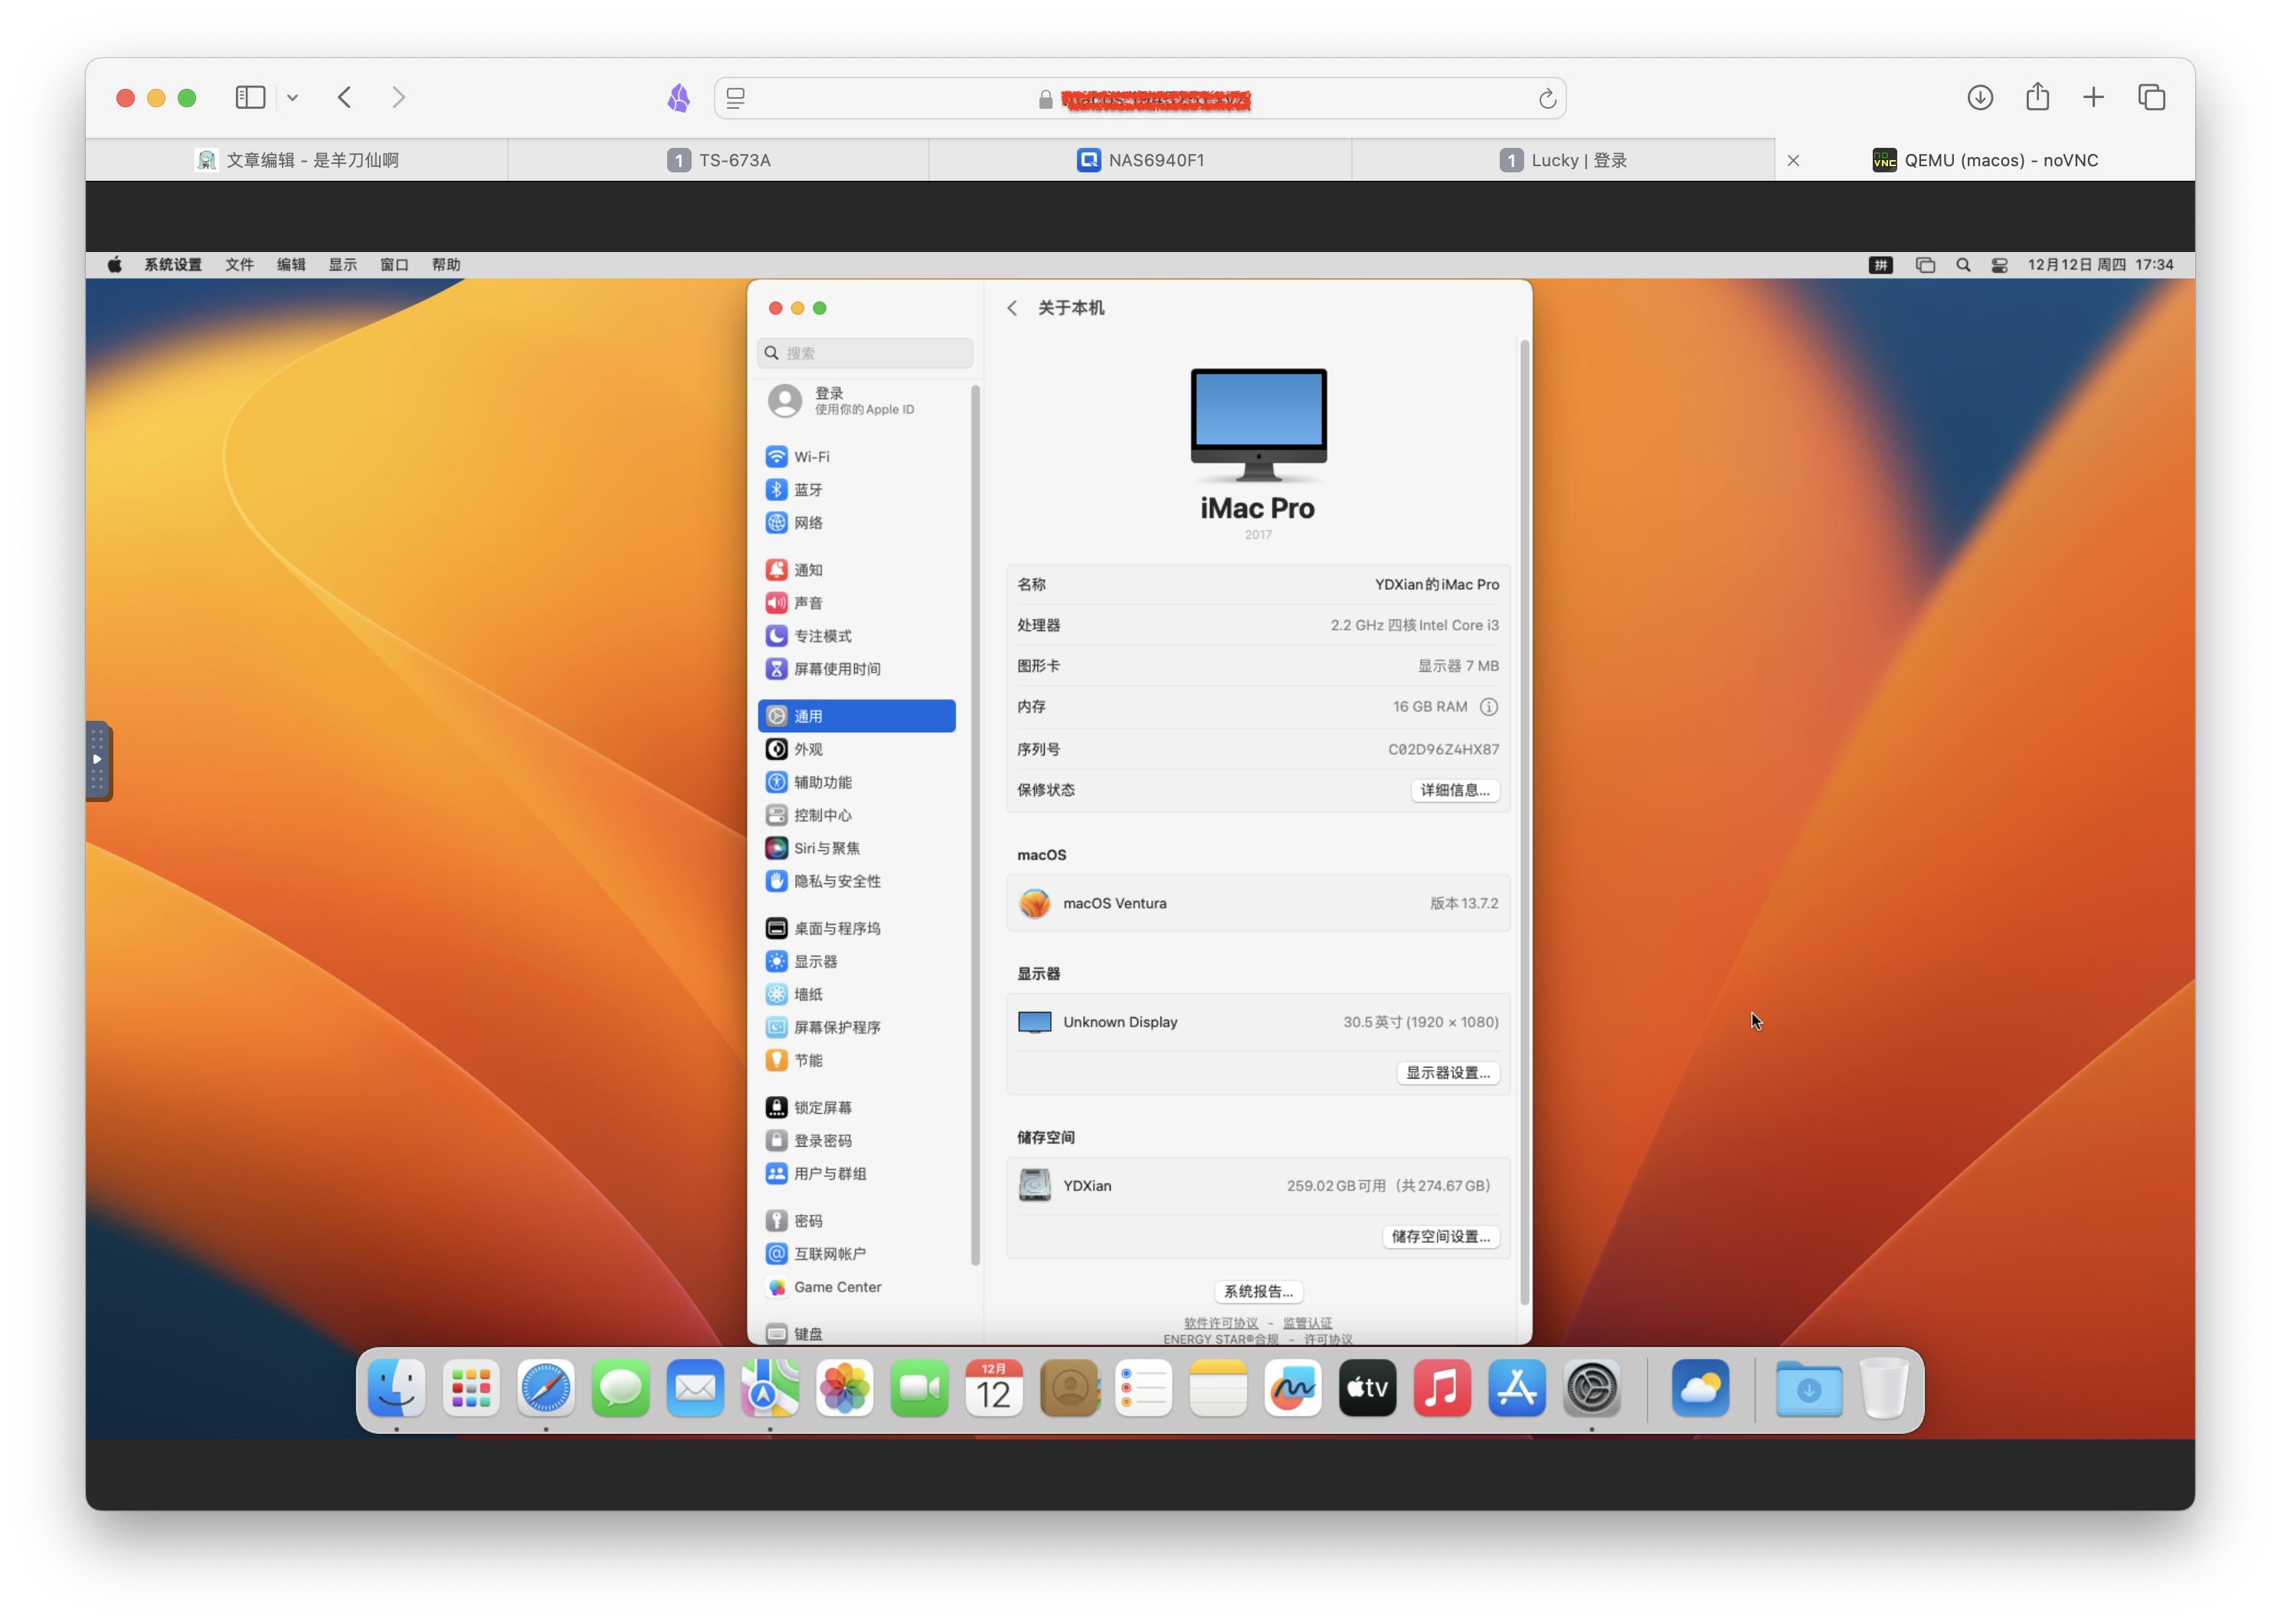2281x1624 pixels.
Task: Select Appearance (外观) in sidebar
Action: [856, 749]
